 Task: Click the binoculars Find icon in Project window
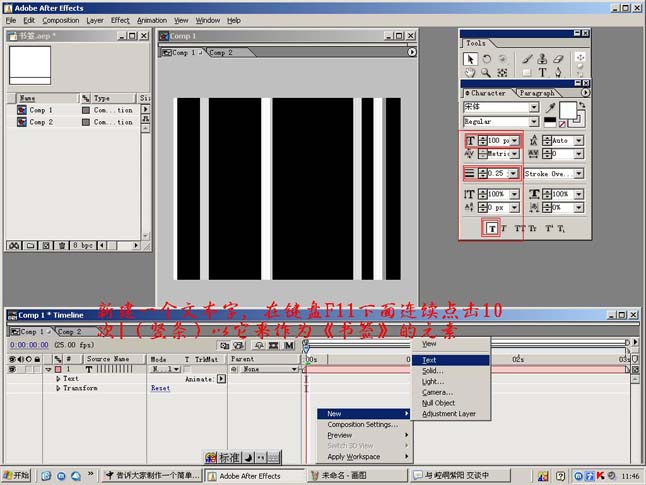14,246
